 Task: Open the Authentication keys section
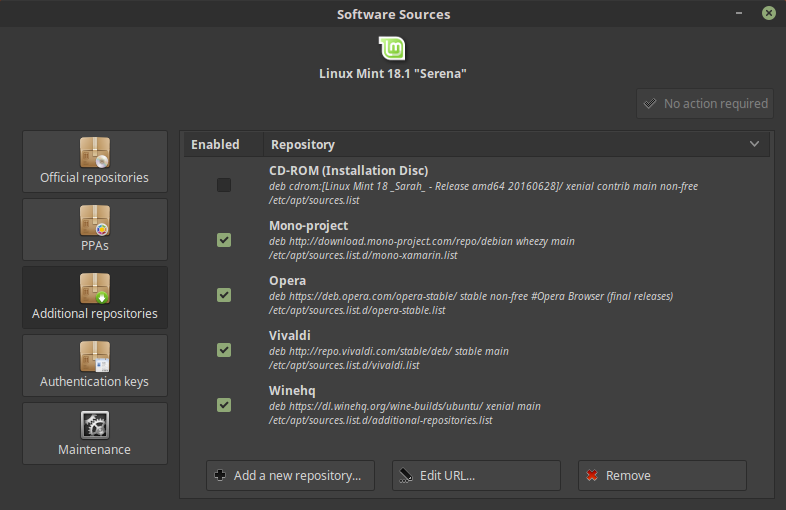[95, 366]
